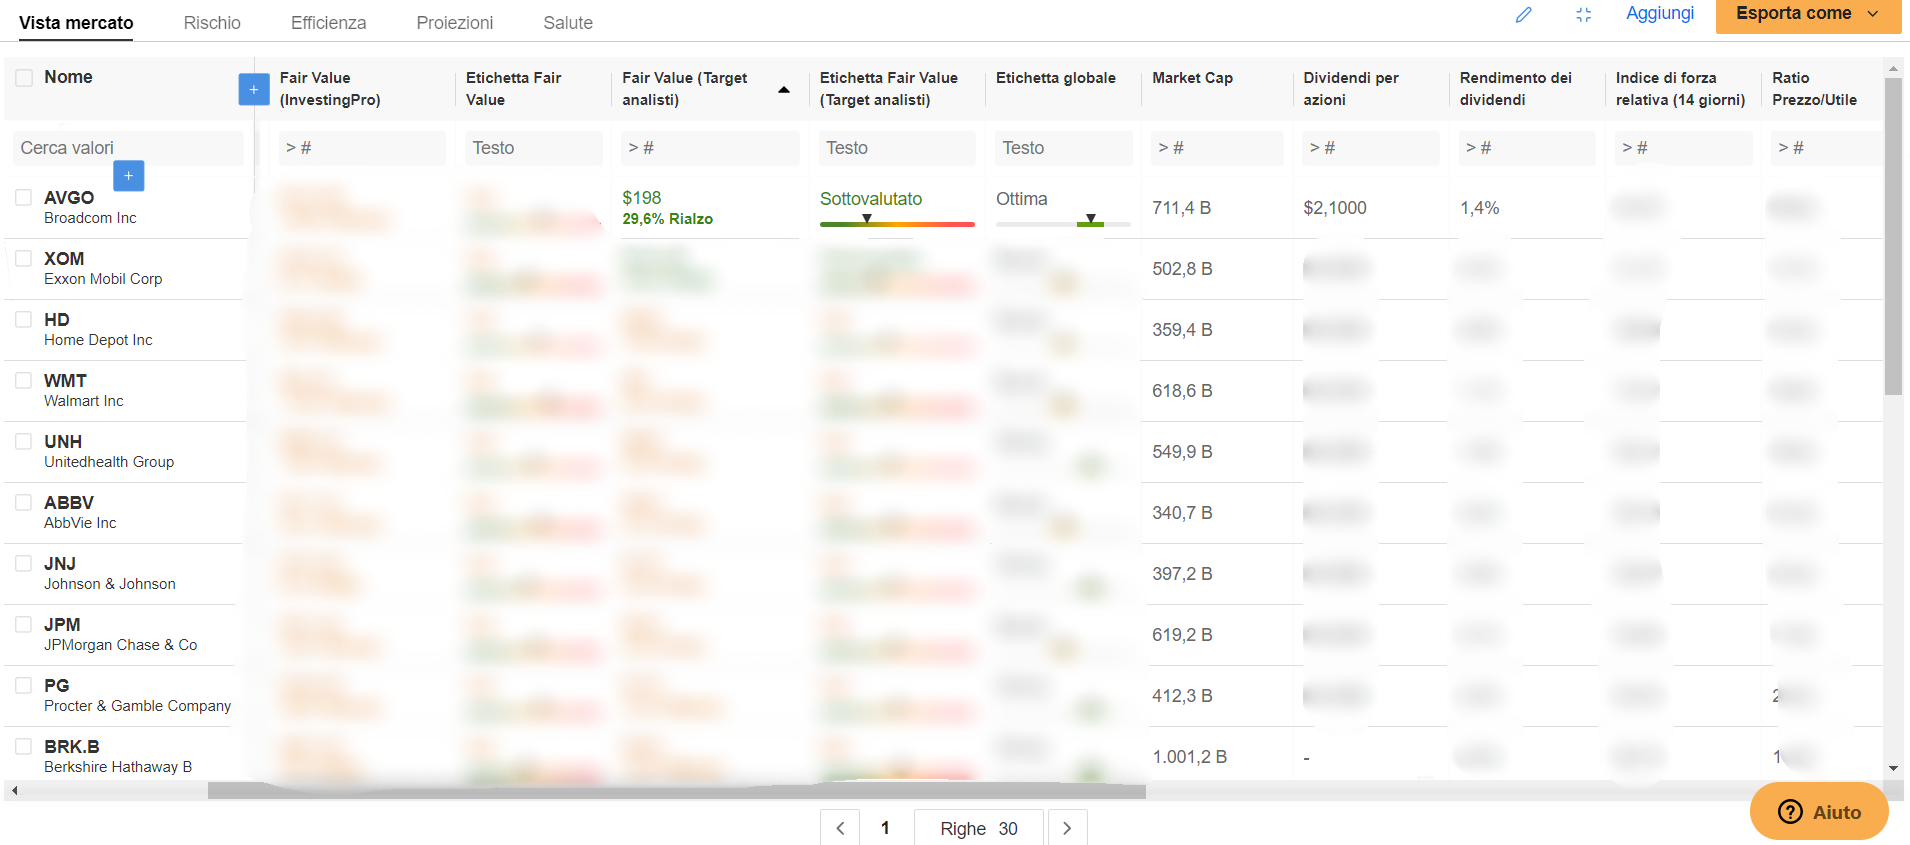The height and width of the screenshot is (845, 1910).
Task: Switch to Efficienza tab
Action: click(x=328, y=22)
